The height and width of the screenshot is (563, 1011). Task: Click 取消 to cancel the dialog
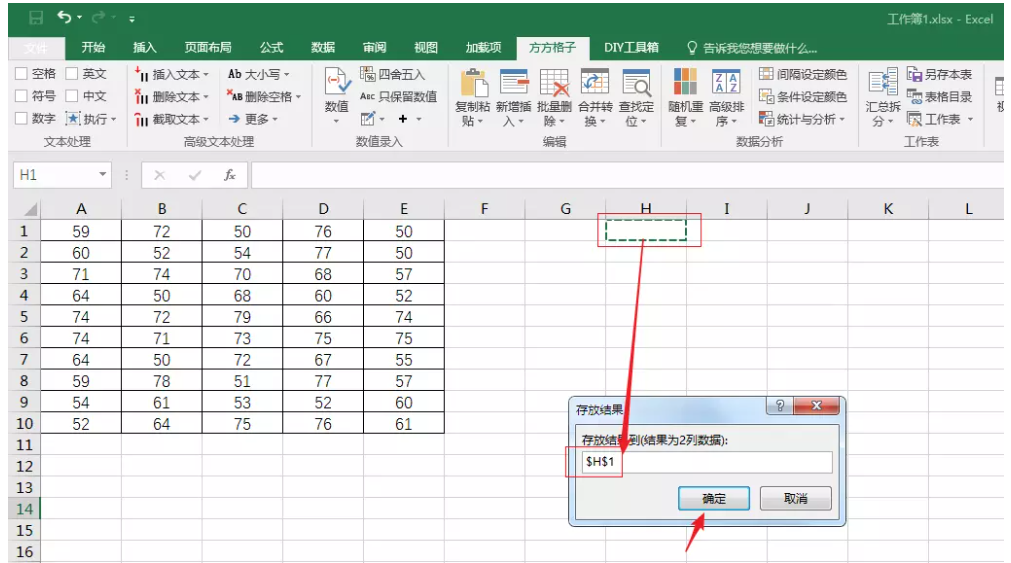pos(795,498)
